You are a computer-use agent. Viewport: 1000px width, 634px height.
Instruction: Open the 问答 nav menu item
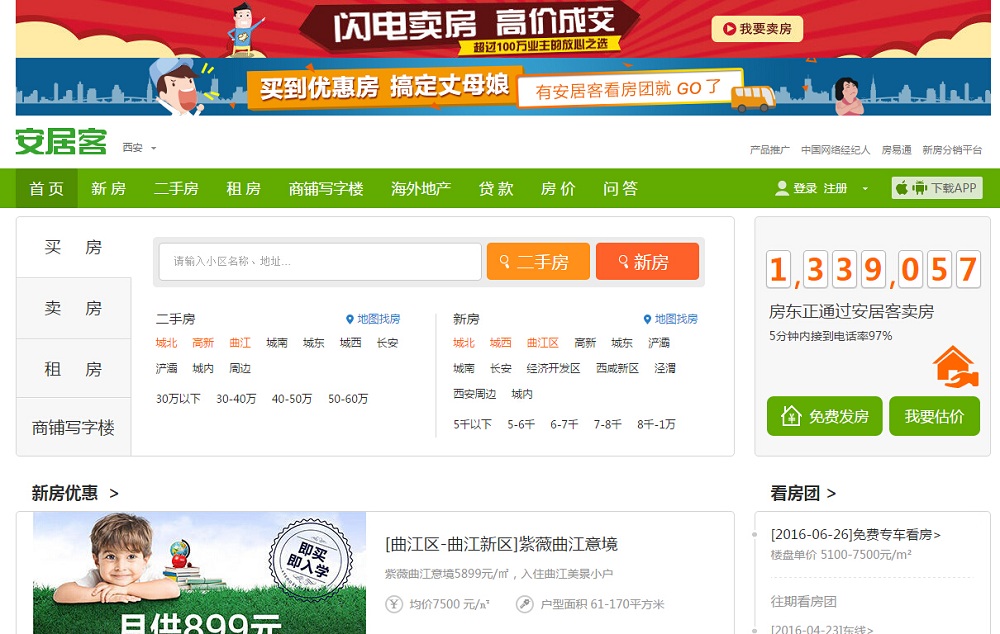[621, 188]
